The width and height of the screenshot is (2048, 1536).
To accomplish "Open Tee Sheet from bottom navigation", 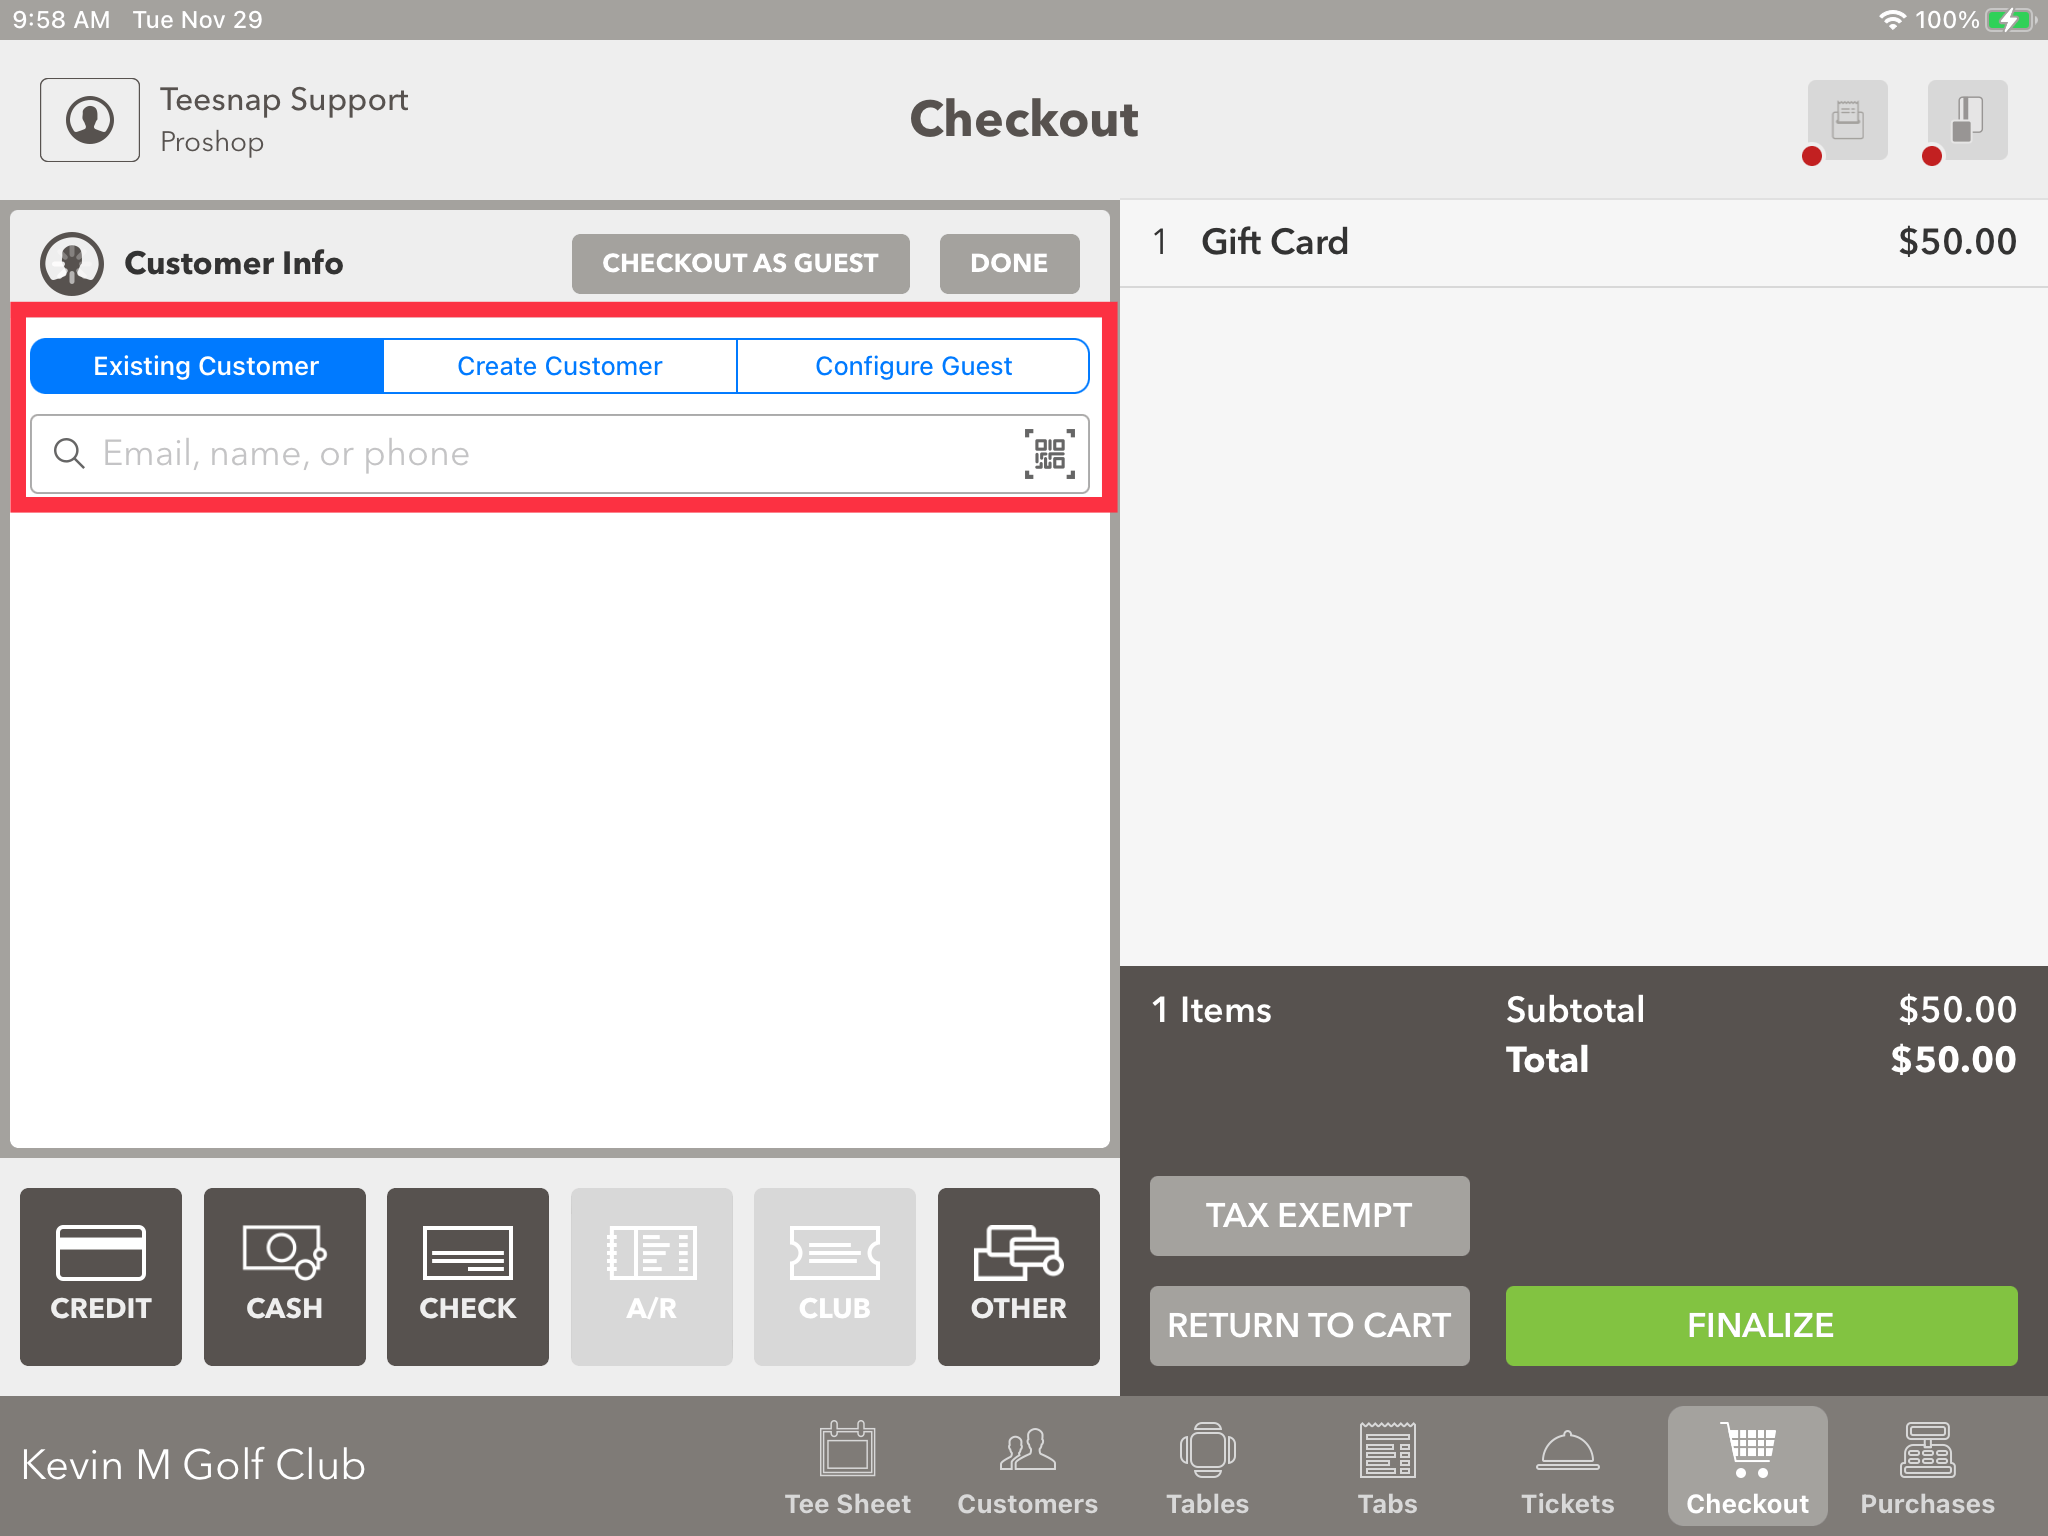I will (847, 1466).
